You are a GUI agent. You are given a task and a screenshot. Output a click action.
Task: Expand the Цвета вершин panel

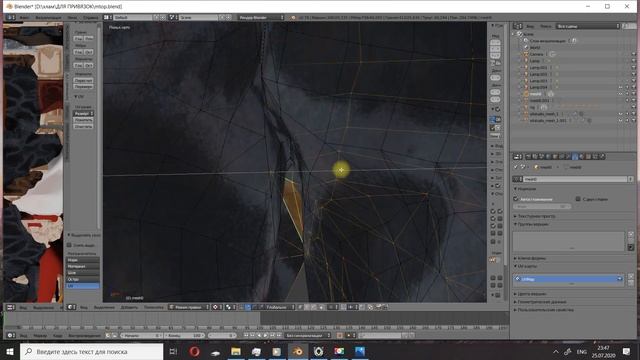pos(531,293)
